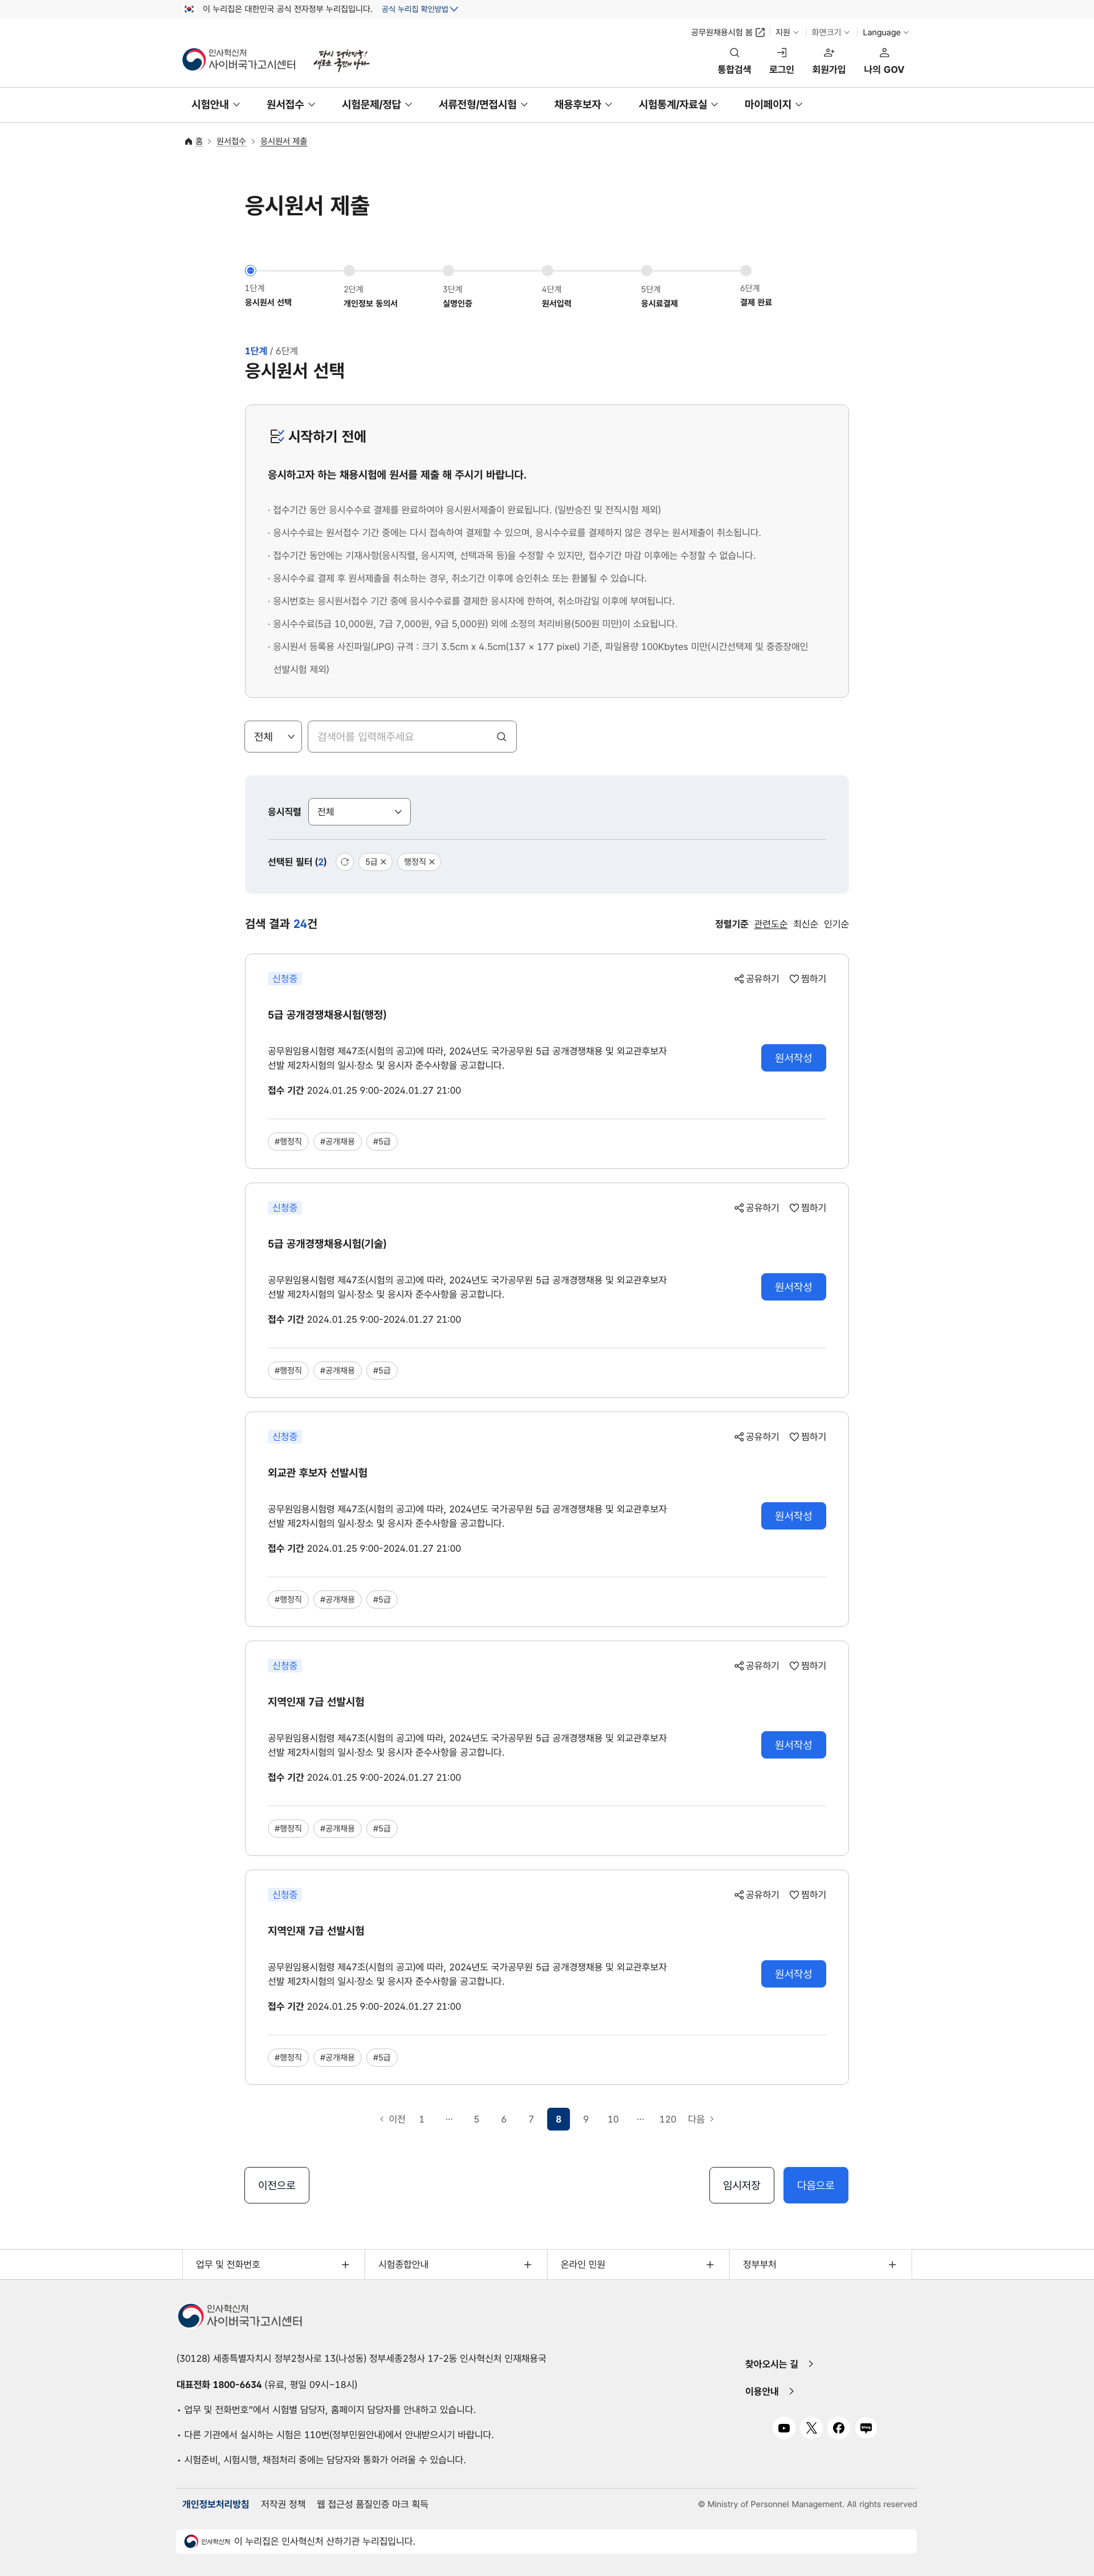Toggle 찜하기 heart on 5급 공개경쟁채용시험(행정)
This screenshot has width=1094, height=2576.
(x=794, y=979)
